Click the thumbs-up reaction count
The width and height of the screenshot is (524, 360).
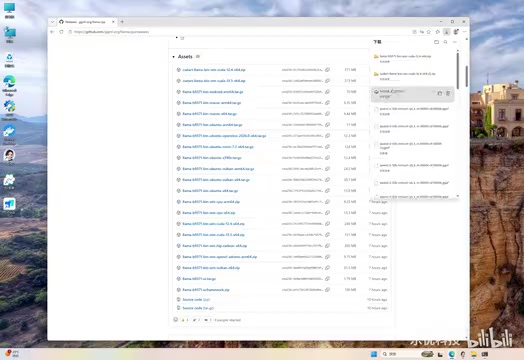(x=185, y=320)
